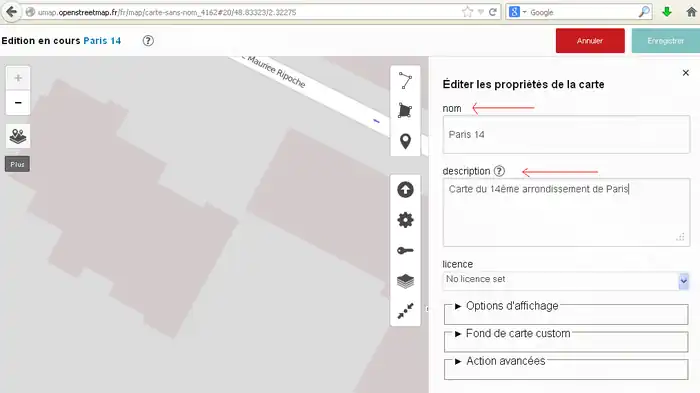
Task: Select the draw polygon tool
Action: [405, 111]
